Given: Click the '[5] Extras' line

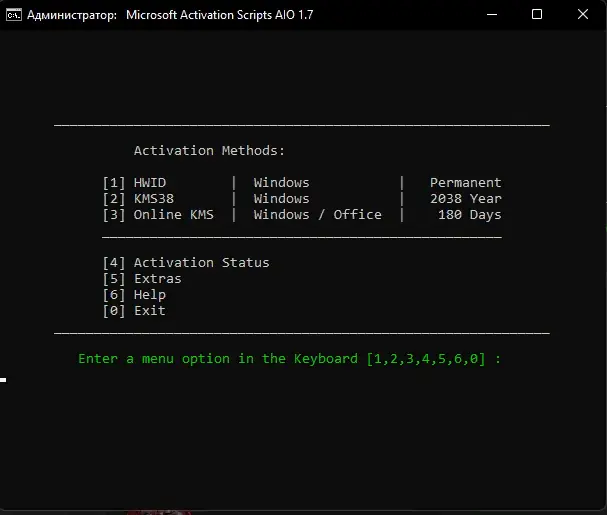Looking at the screenshot, I should pyautogui.click(x=142, y=279).
